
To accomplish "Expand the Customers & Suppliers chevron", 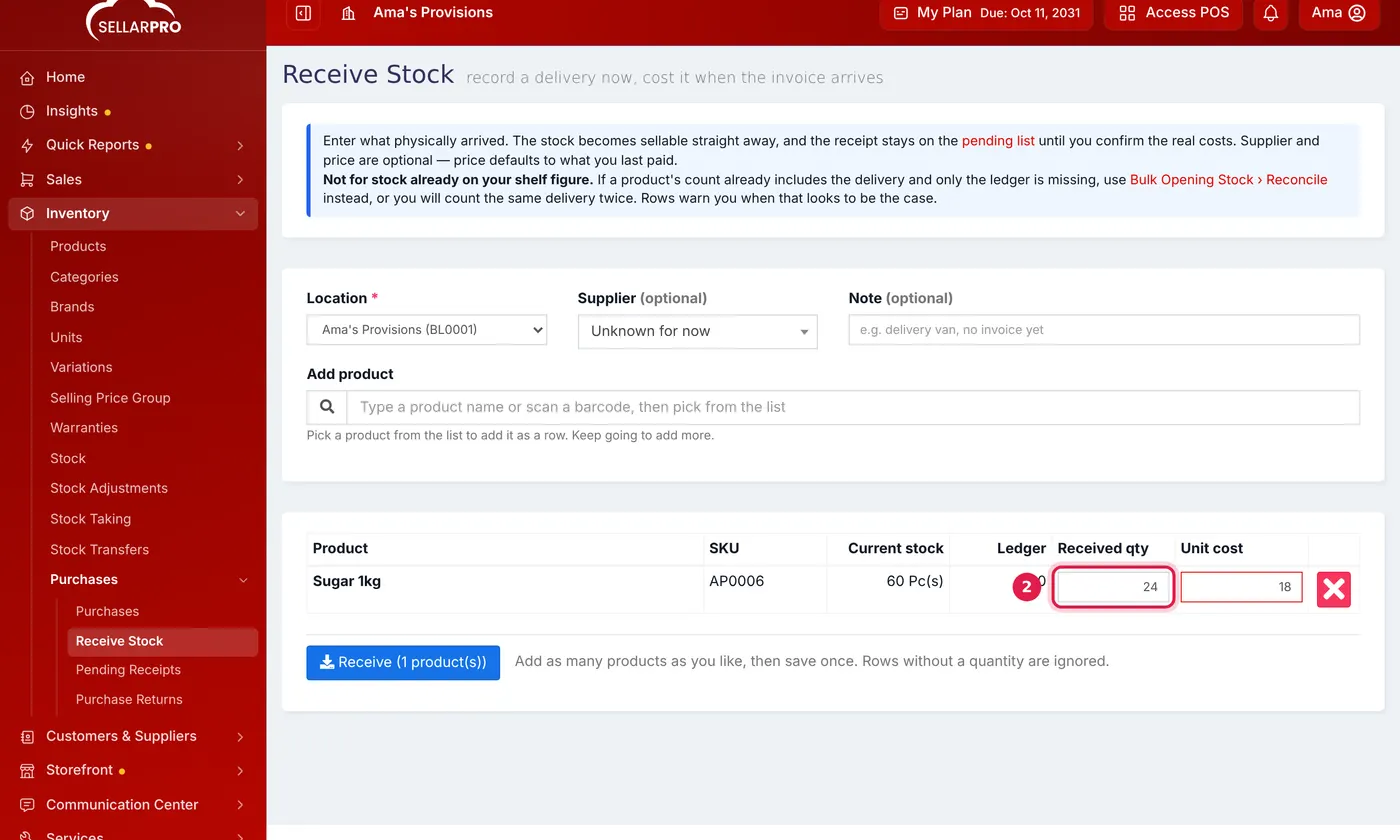I will point(240,736).
